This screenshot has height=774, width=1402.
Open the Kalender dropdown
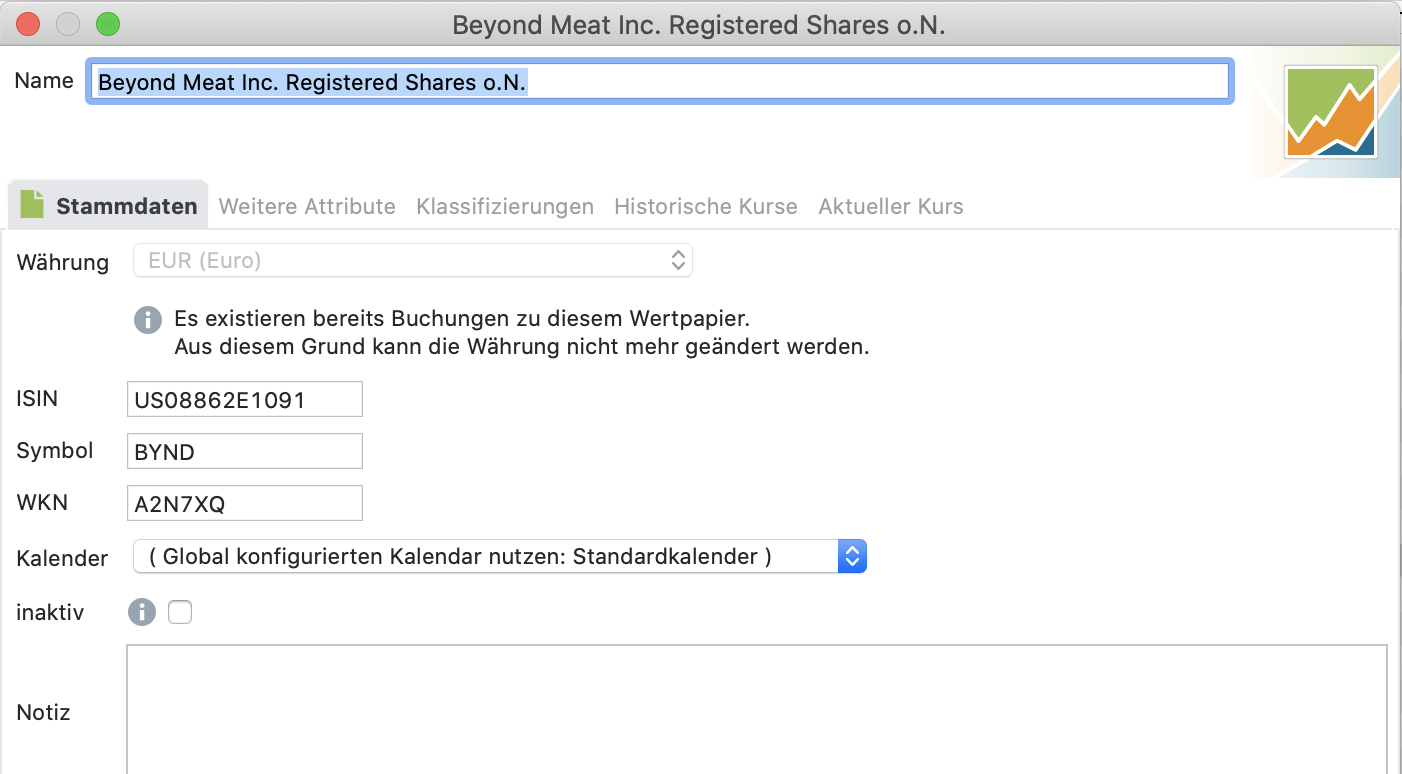(500, 557)
